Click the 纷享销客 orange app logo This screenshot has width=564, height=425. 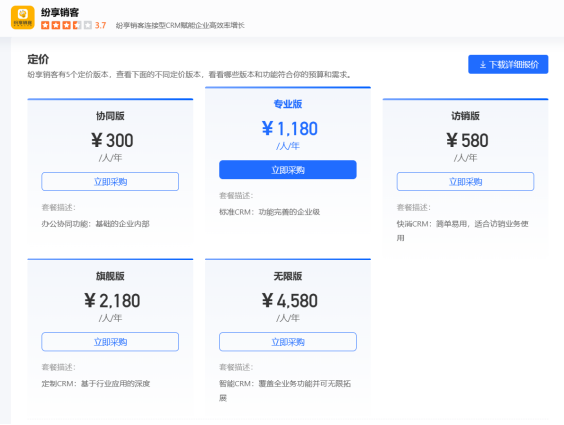pos(23,17)
